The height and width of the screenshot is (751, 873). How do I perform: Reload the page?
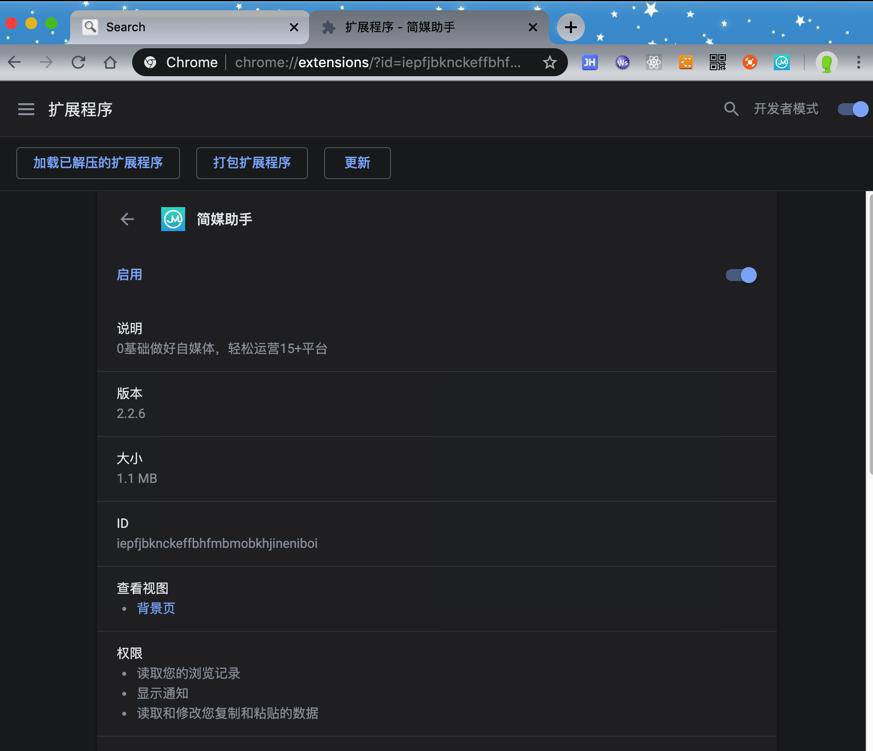pos(79,62)
